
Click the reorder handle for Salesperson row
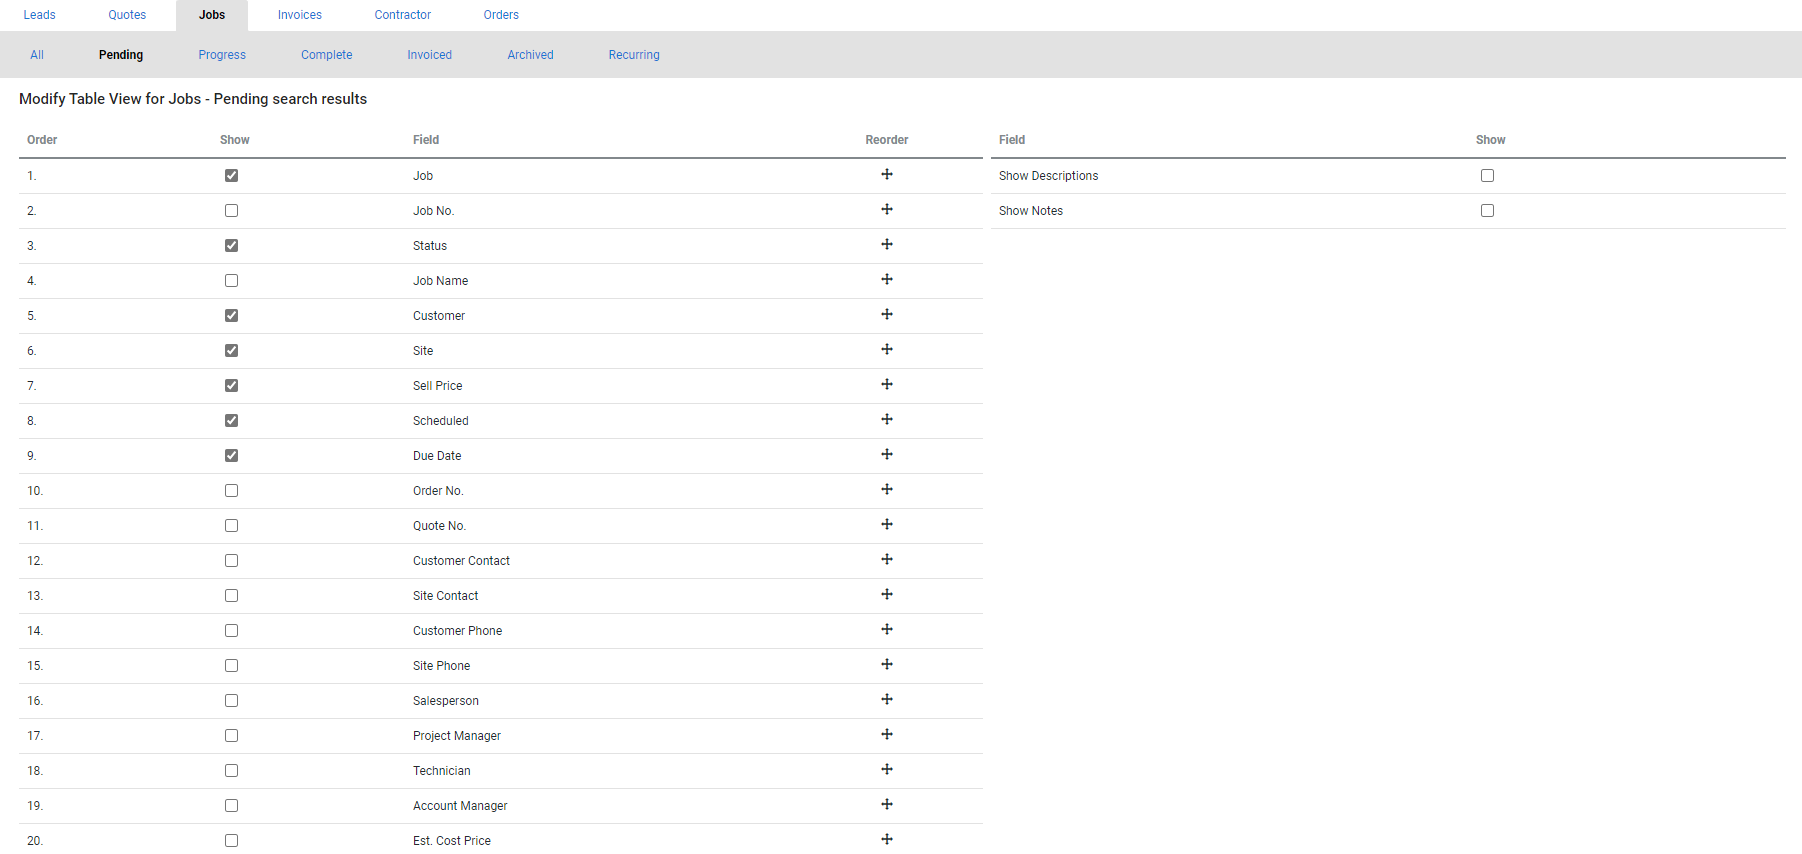pyautogui.click(x=887, y=699)
